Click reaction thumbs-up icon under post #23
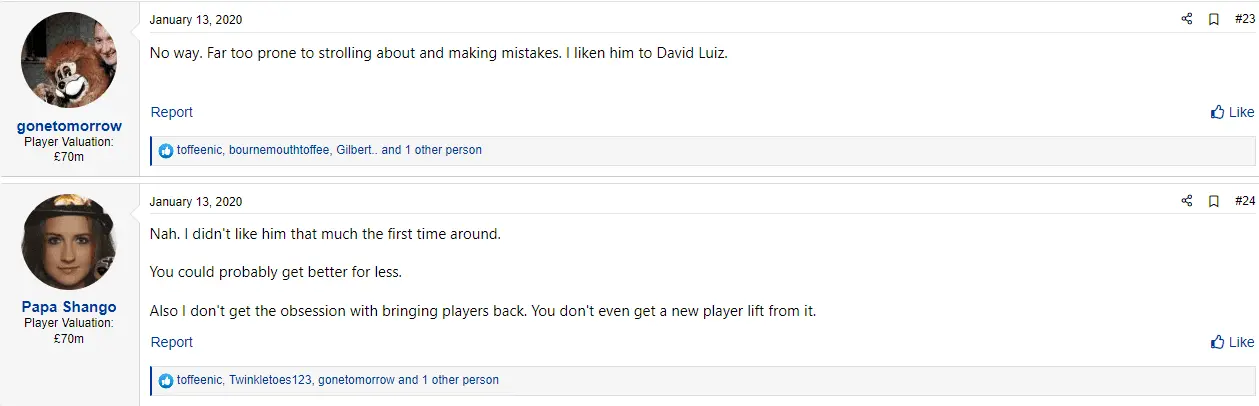This screenshot has height=406, width=1259. coord(166,151)
